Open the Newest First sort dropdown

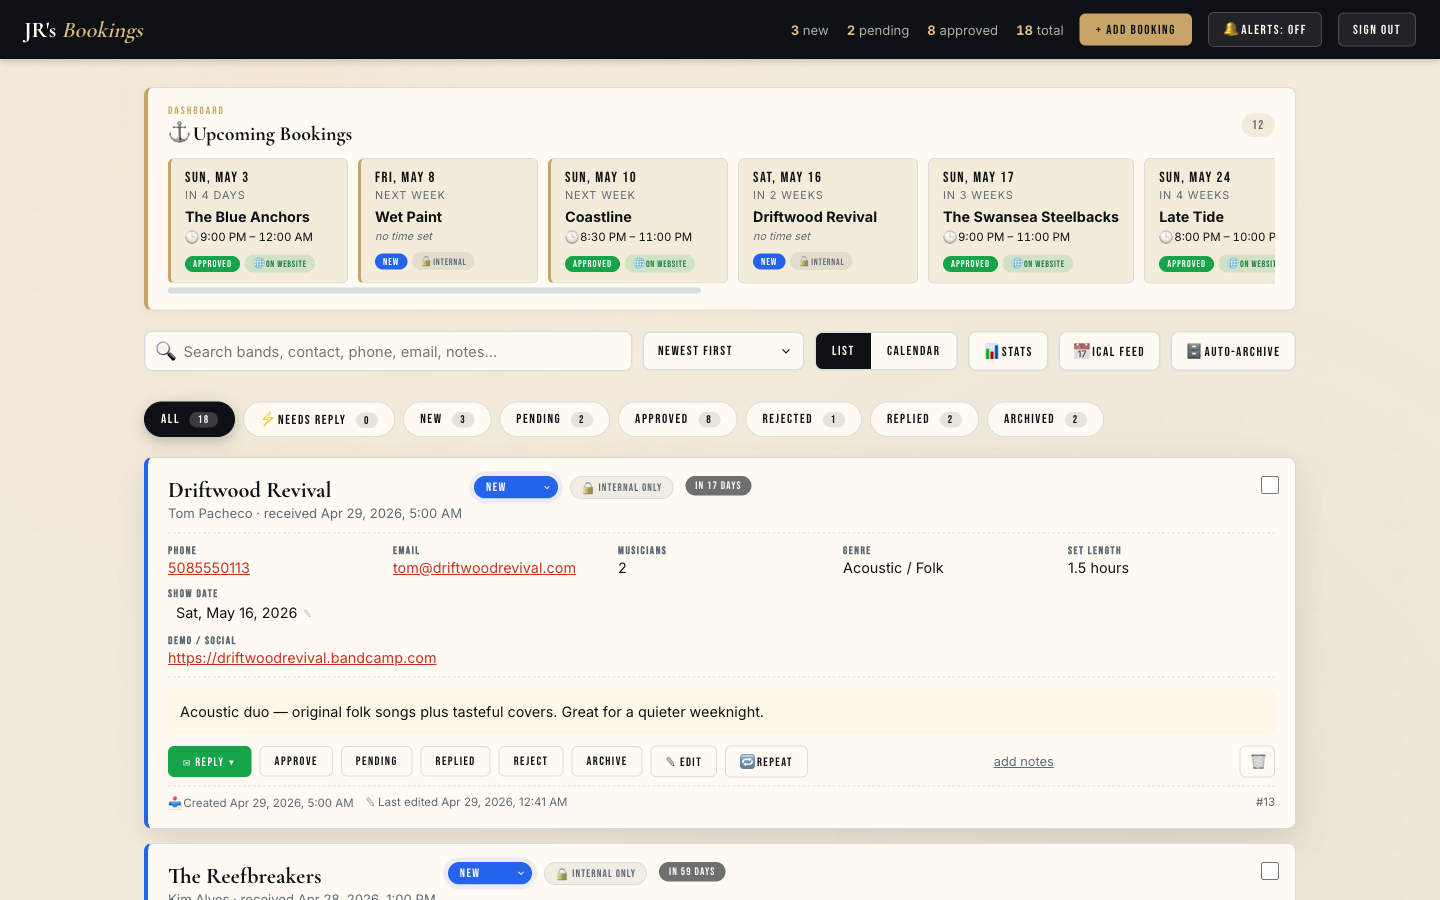(722, 351)
